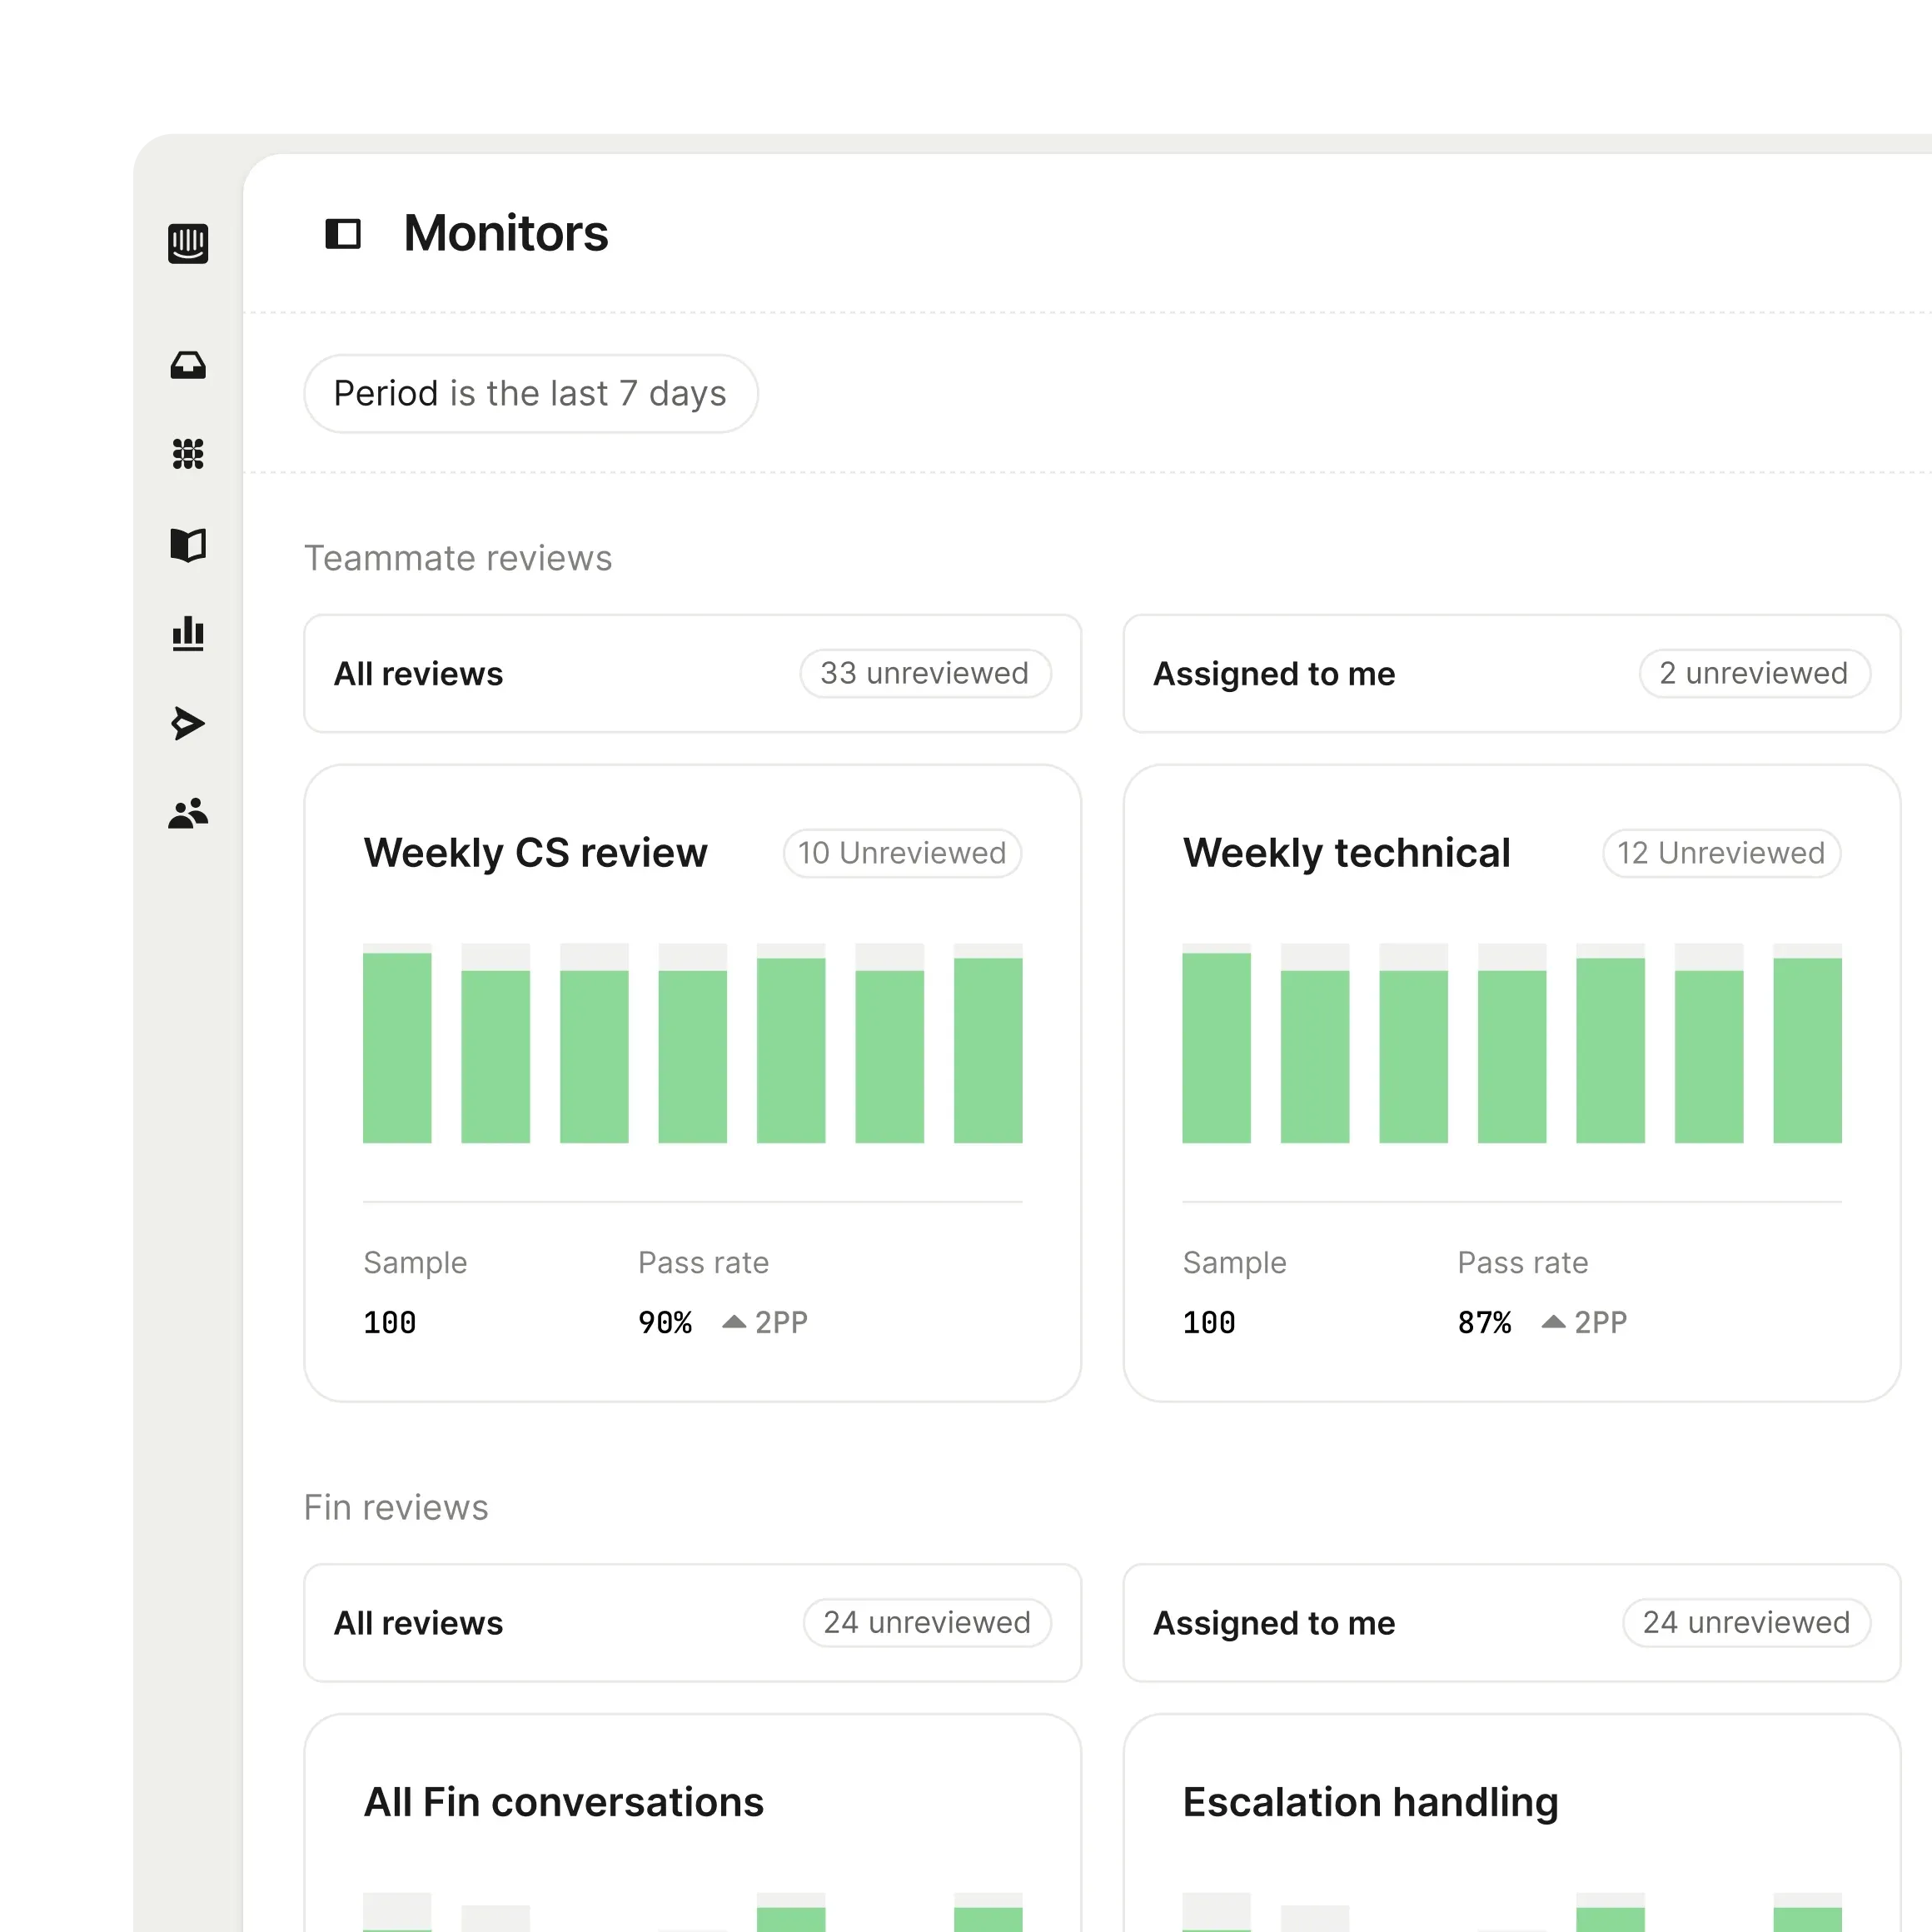Click the 12 Unreviewed badge
Screen dimensions: 1932x1932
click(1721, 853)
